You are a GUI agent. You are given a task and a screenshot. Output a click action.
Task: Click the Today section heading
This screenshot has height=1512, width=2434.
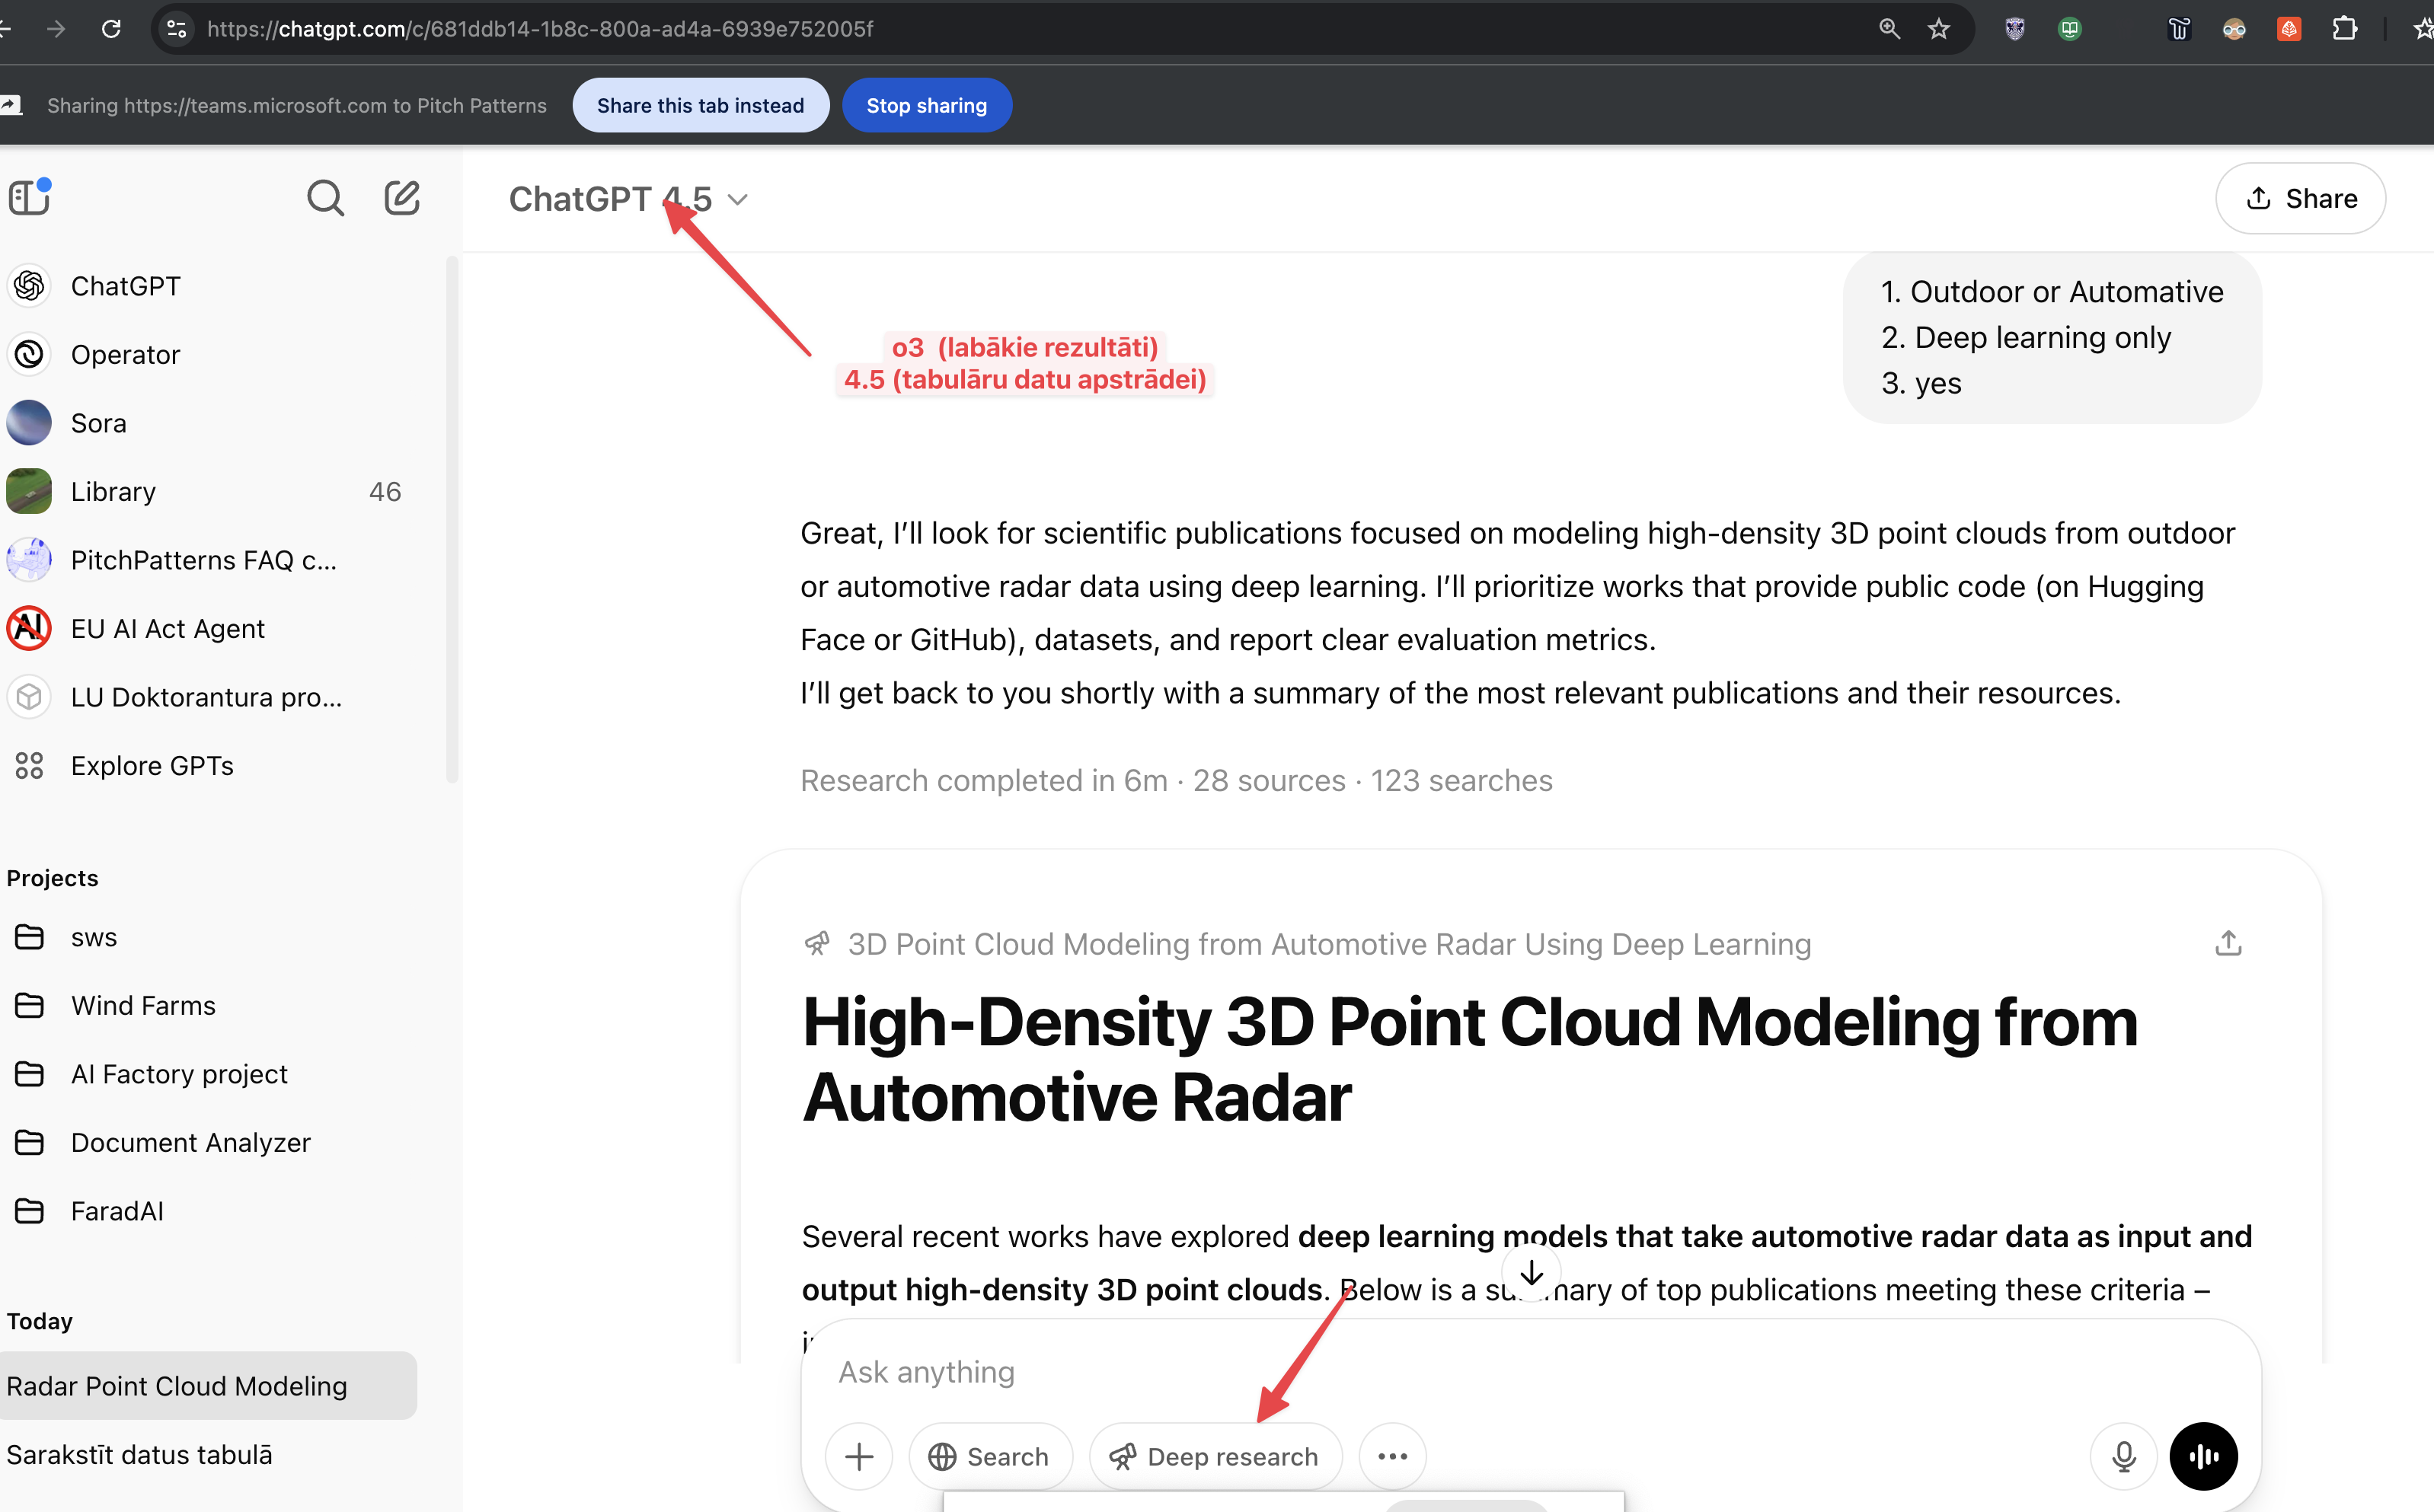pyautogui.click(x=40, y=1321)
